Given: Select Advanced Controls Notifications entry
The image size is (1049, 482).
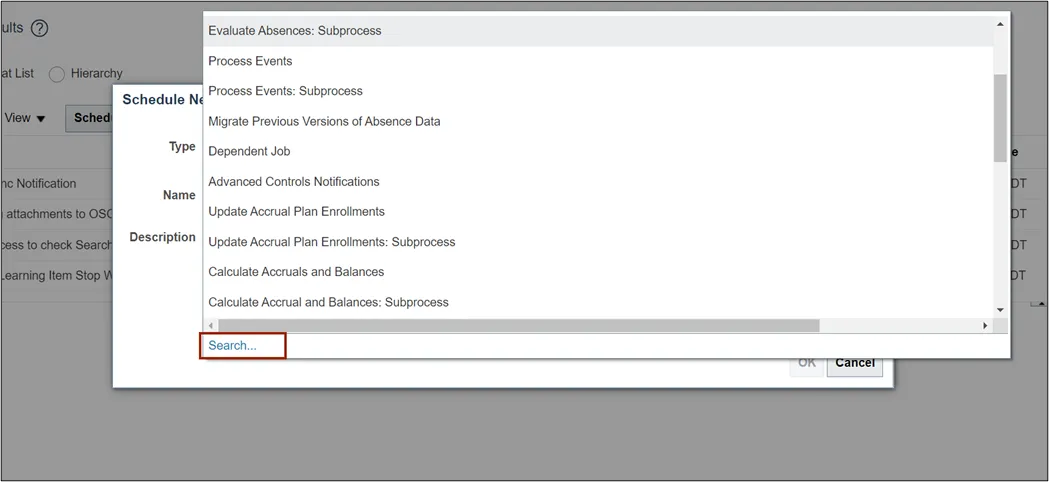Looking at the screenshot, I should [294, 182].
